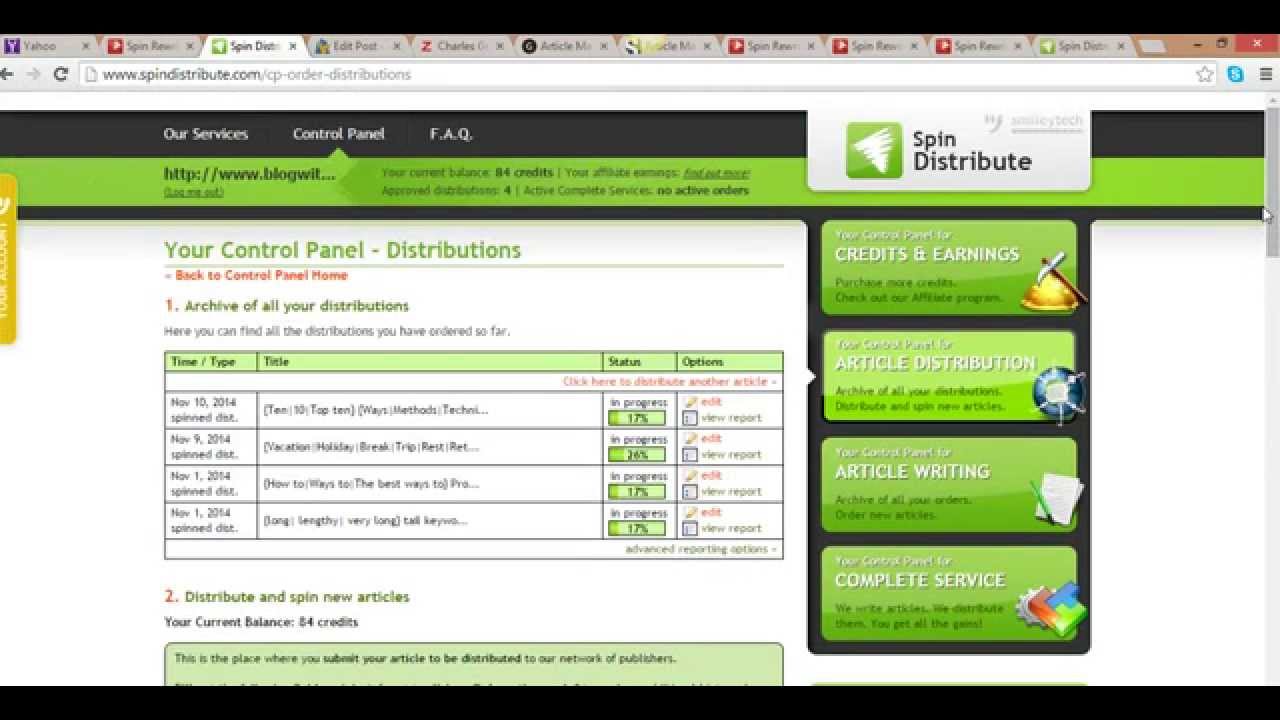Screen dimensions: 1280x720
Task: Click the 'Nov 9, 2014' date cell
Action: coord(200,439)
